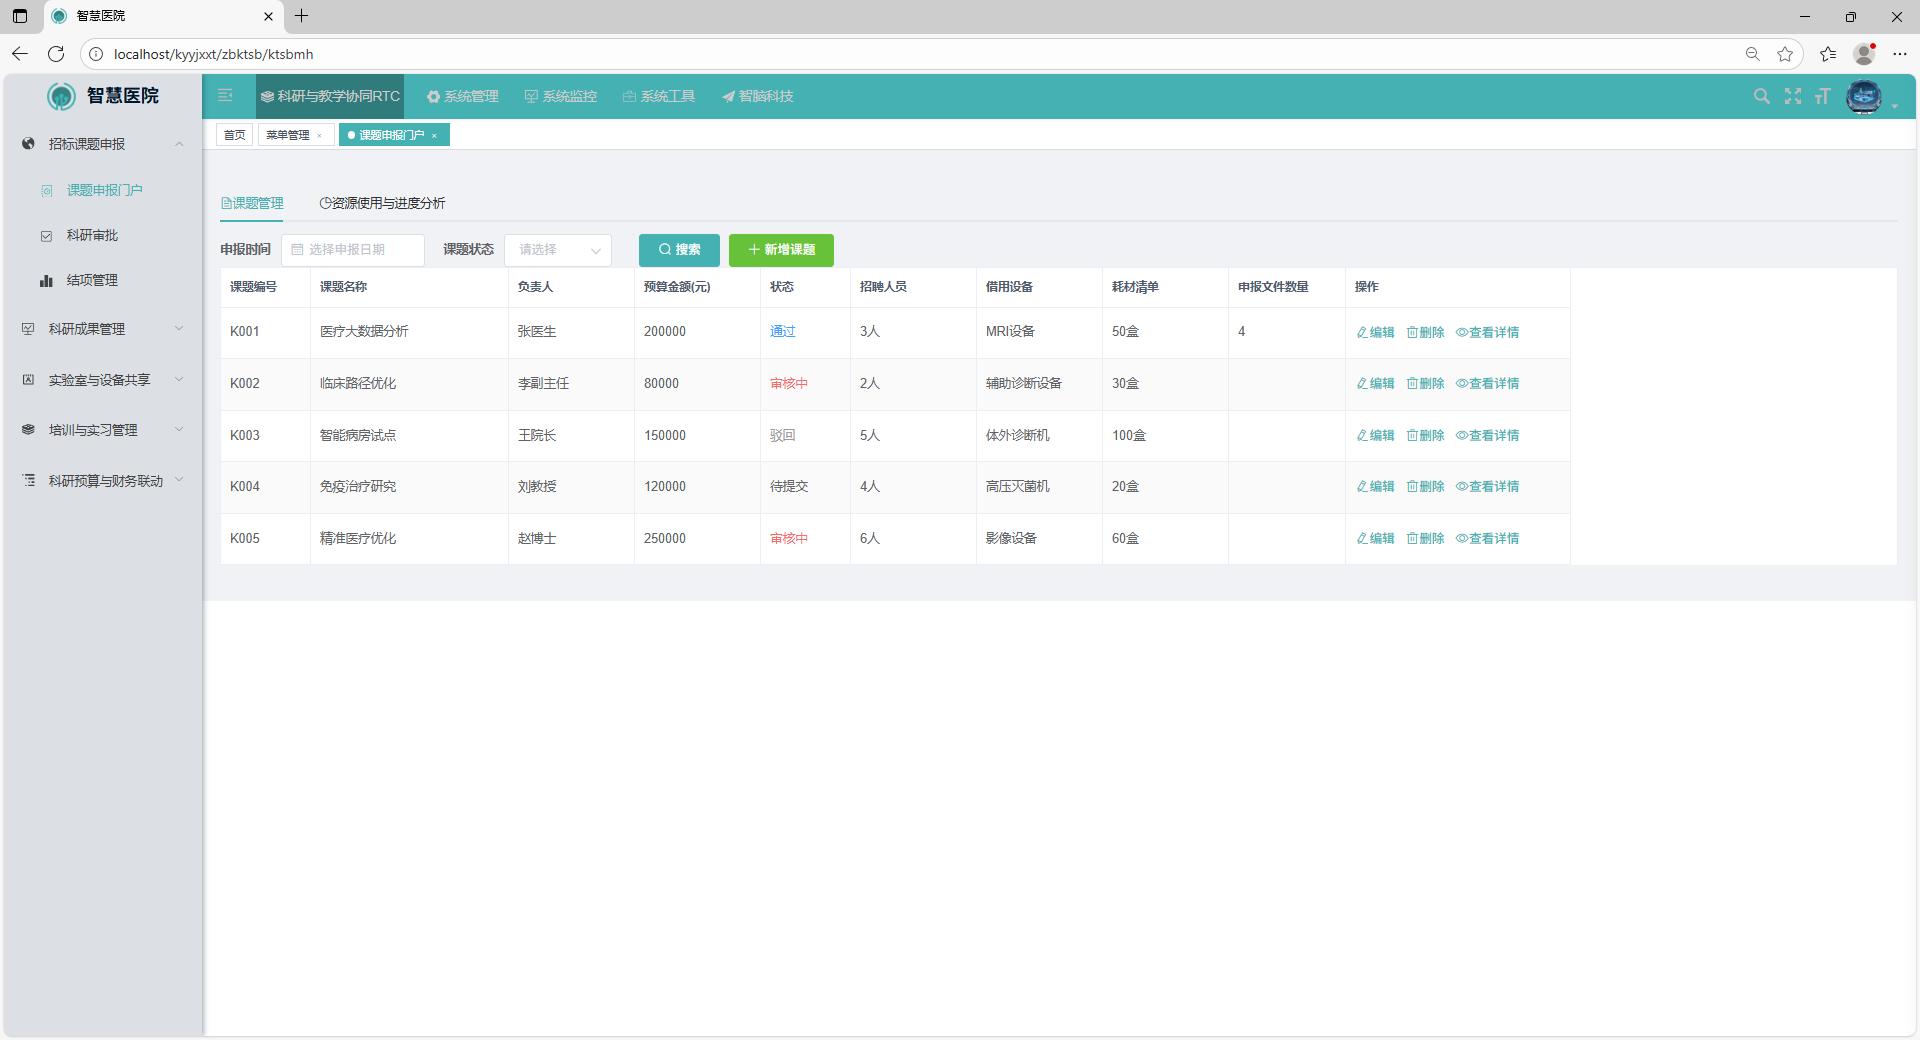Screen dimensions: 1920x1040
Task: Close the 课题申报门户 tab tag
Action: tap(434, 136)
